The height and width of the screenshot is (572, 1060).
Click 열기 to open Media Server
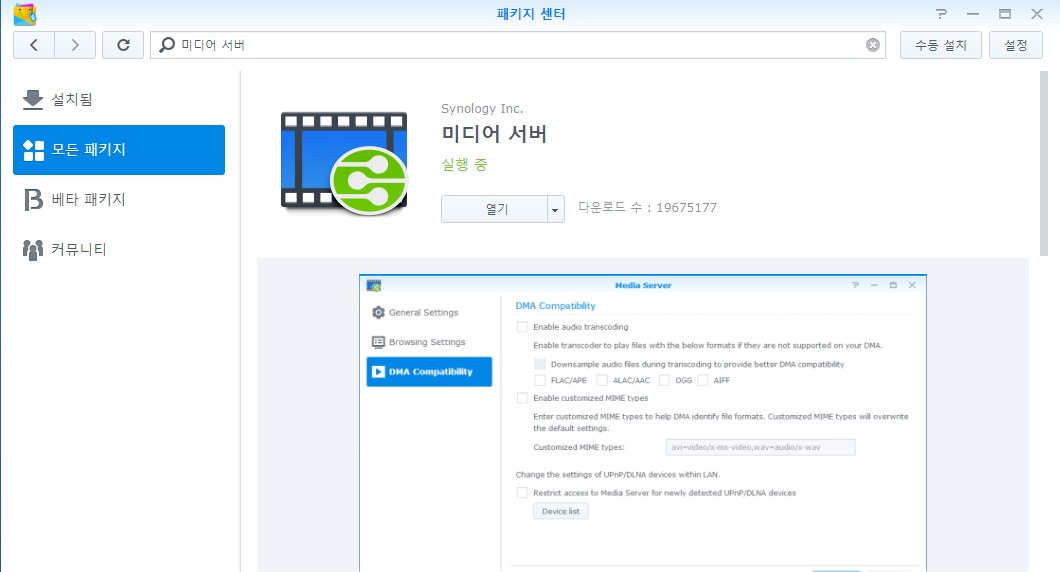coord(494,209)
